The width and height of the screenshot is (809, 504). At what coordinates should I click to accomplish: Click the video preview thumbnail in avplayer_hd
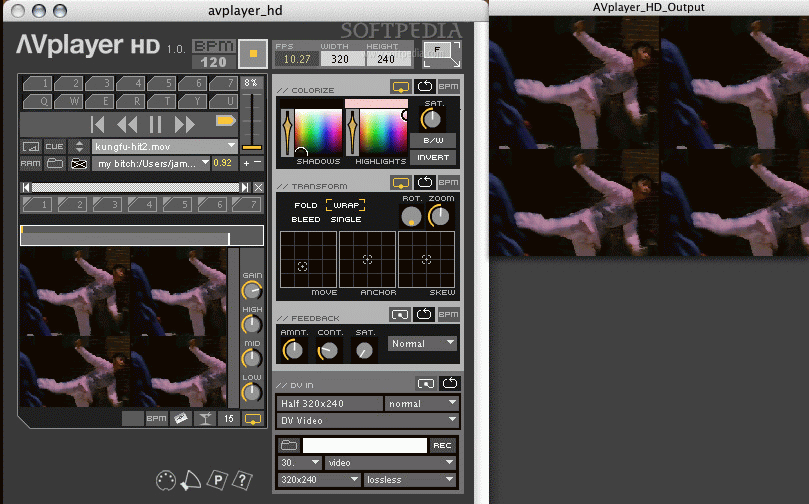click(123, 327)
